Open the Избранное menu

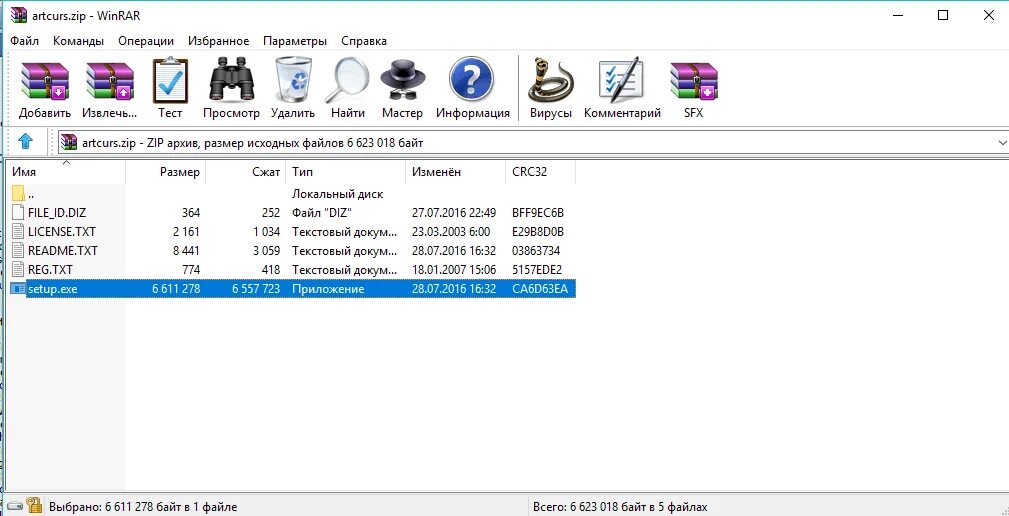click(219, 41)
